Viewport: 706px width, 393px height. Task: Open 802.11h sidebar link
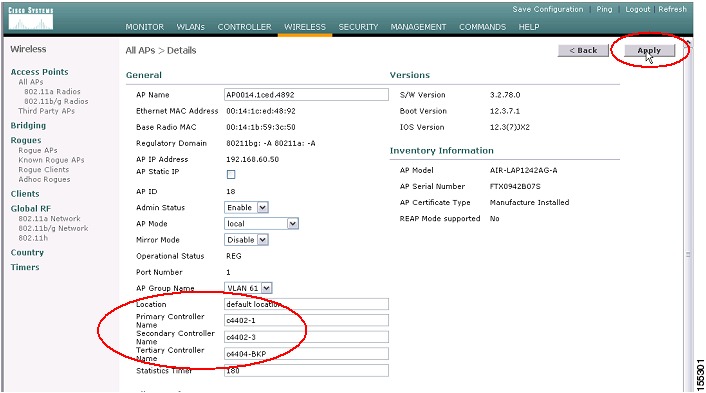point(33,238)
